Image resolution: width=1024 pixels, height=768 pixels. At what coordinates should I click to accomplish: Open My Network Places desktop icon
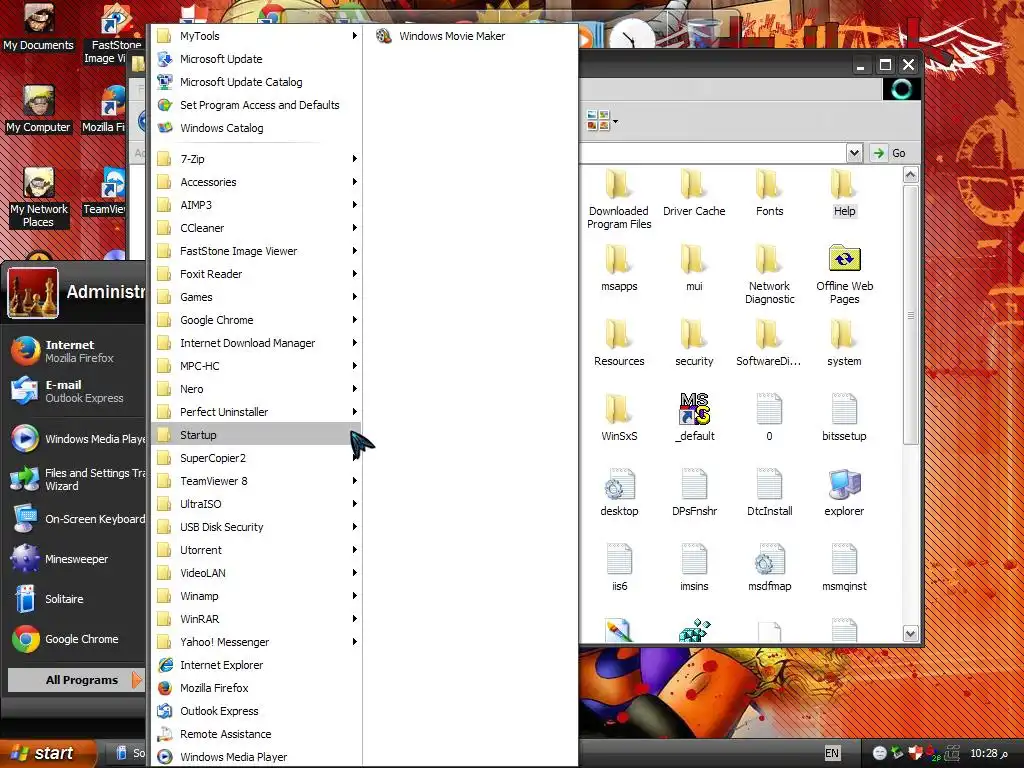click(x=39, y=198)
